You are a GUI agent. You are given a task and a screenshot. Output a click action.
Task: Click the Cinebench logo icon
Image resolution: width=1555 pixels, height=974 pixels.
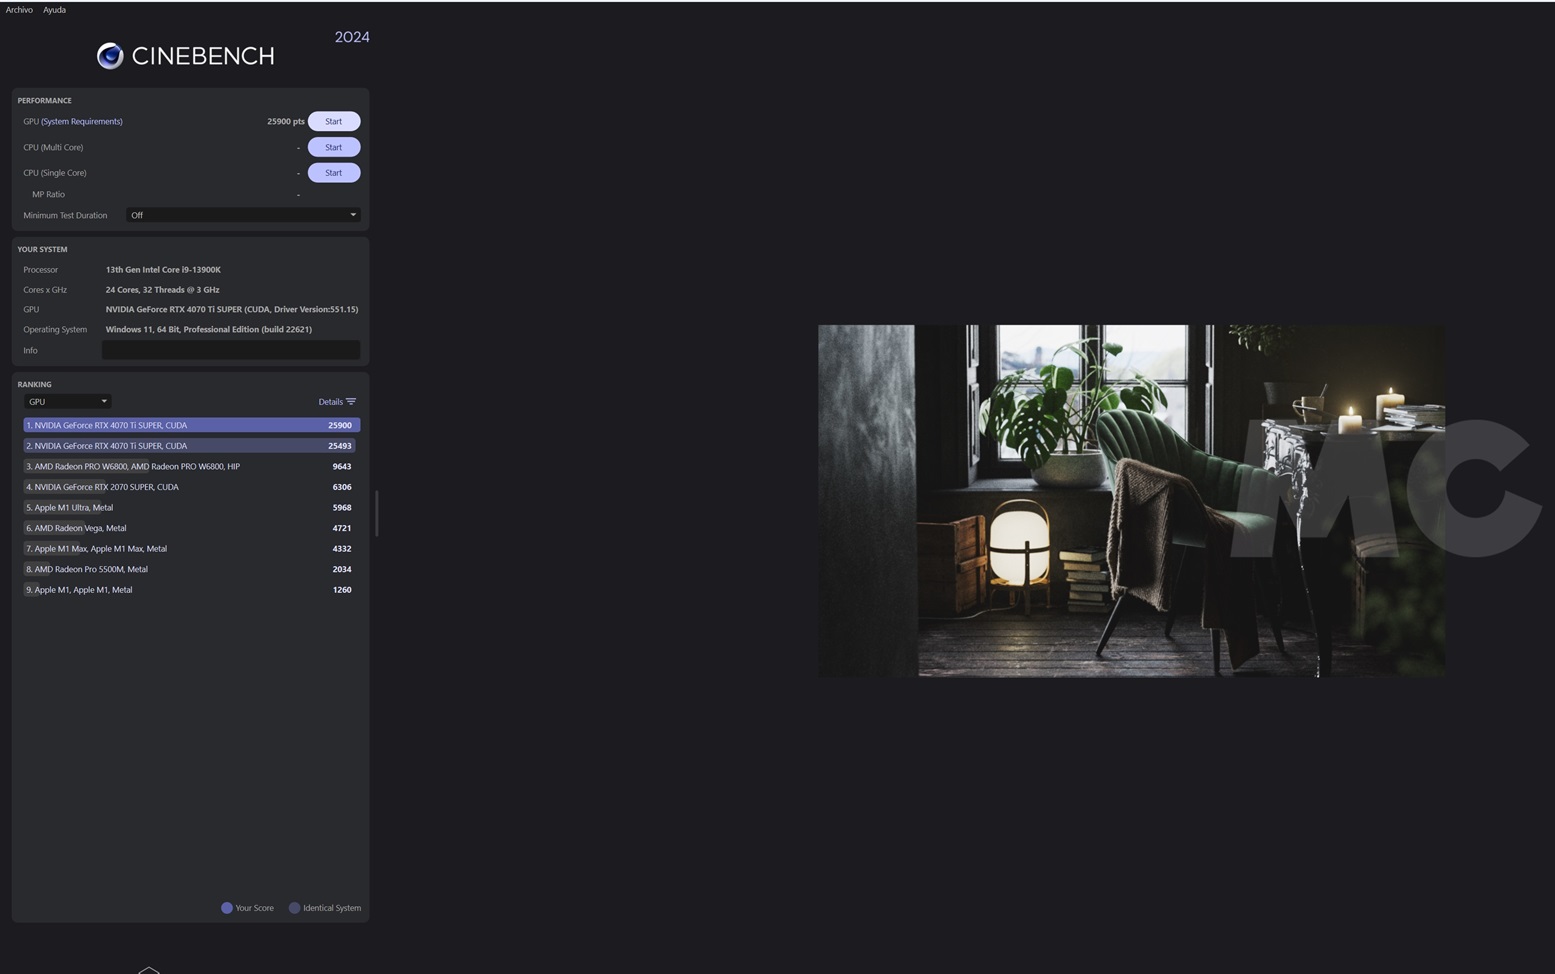click(110, 56)
